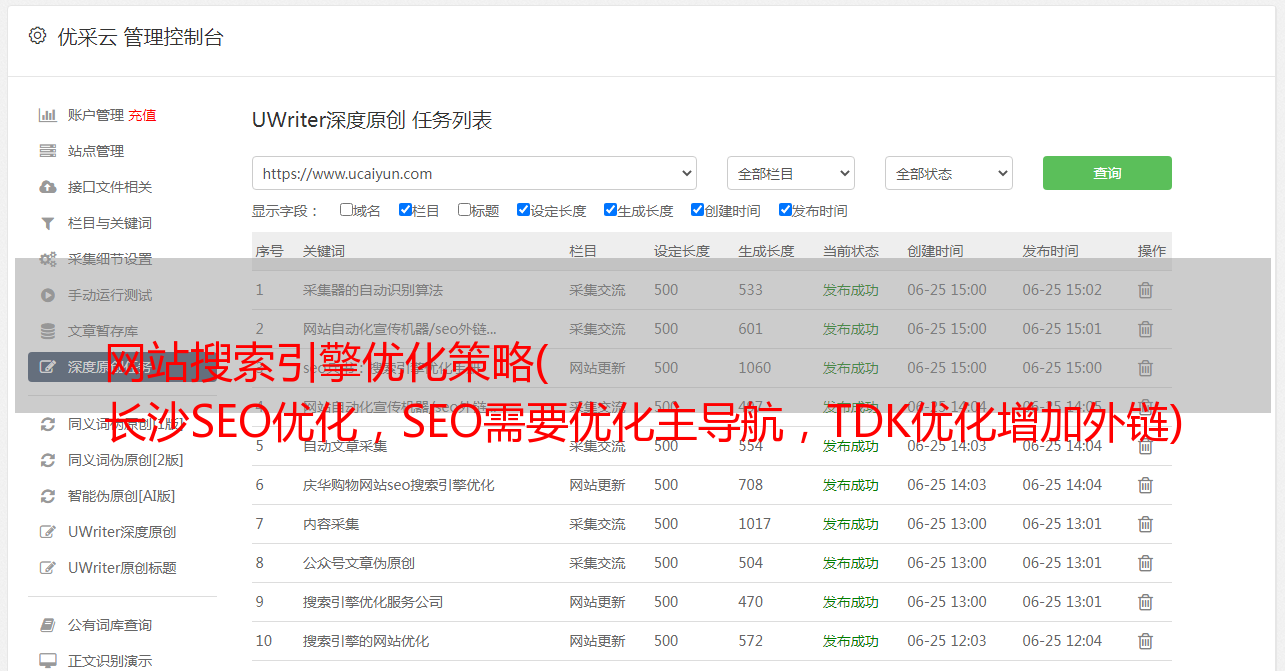Click the edit icon for UWriter深度原创
Image resolution: width=1285 pixels, height=671 pixels.
point(47,532)
